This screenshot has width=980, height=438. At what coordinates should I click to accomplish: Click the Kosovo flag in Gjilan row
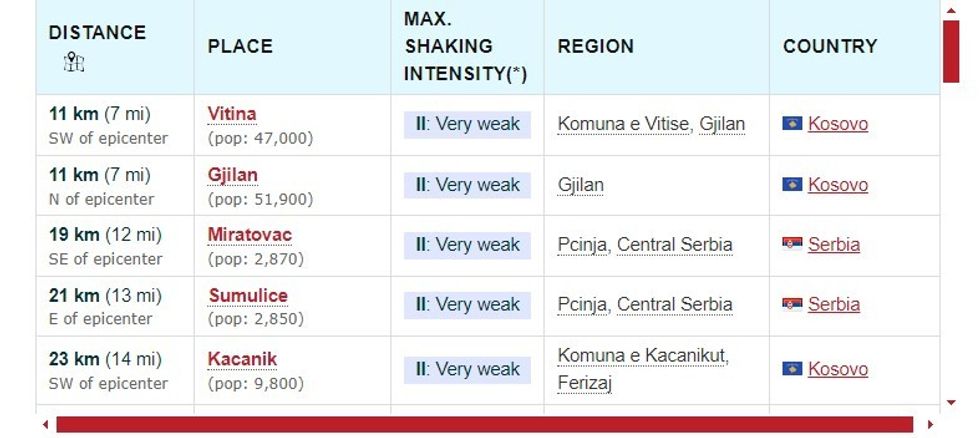point(792,185)
